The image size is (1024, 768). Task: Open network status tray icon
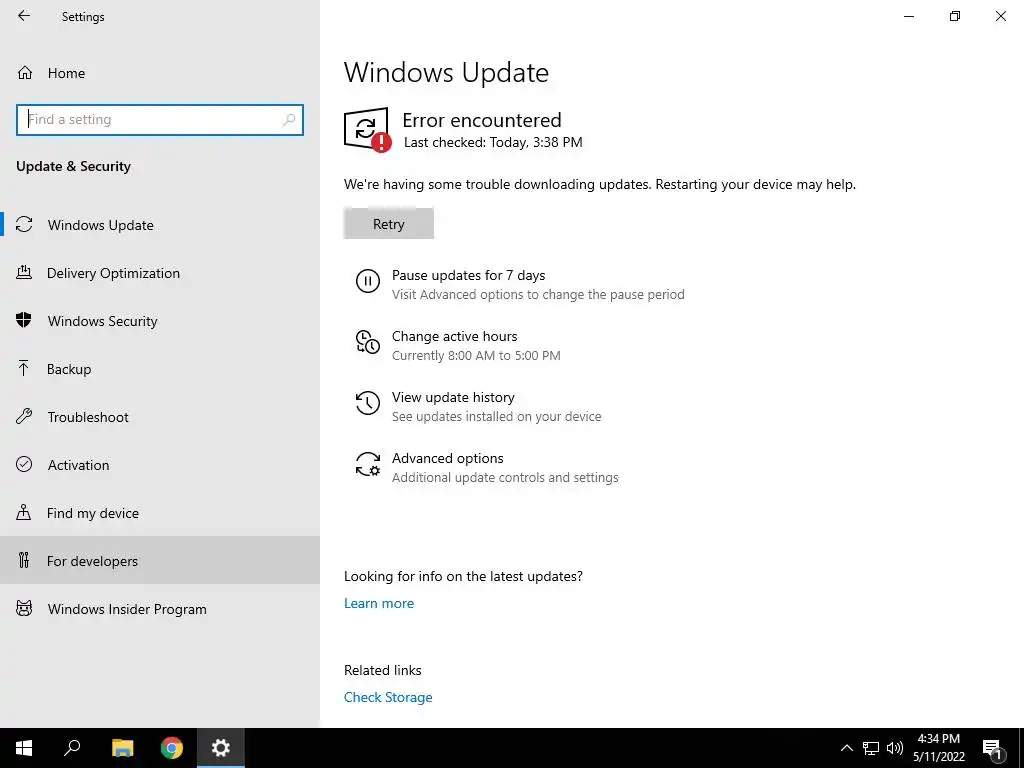tap(871, 748)
